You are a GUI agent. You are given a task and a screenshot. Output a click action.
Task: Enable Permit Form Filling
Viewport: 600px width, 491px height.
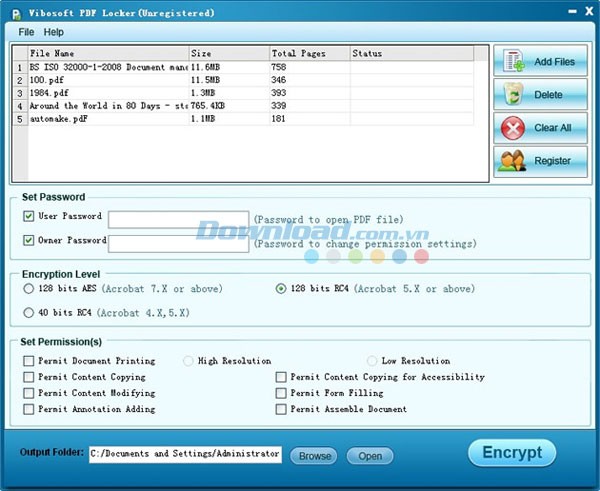point(281,393)
